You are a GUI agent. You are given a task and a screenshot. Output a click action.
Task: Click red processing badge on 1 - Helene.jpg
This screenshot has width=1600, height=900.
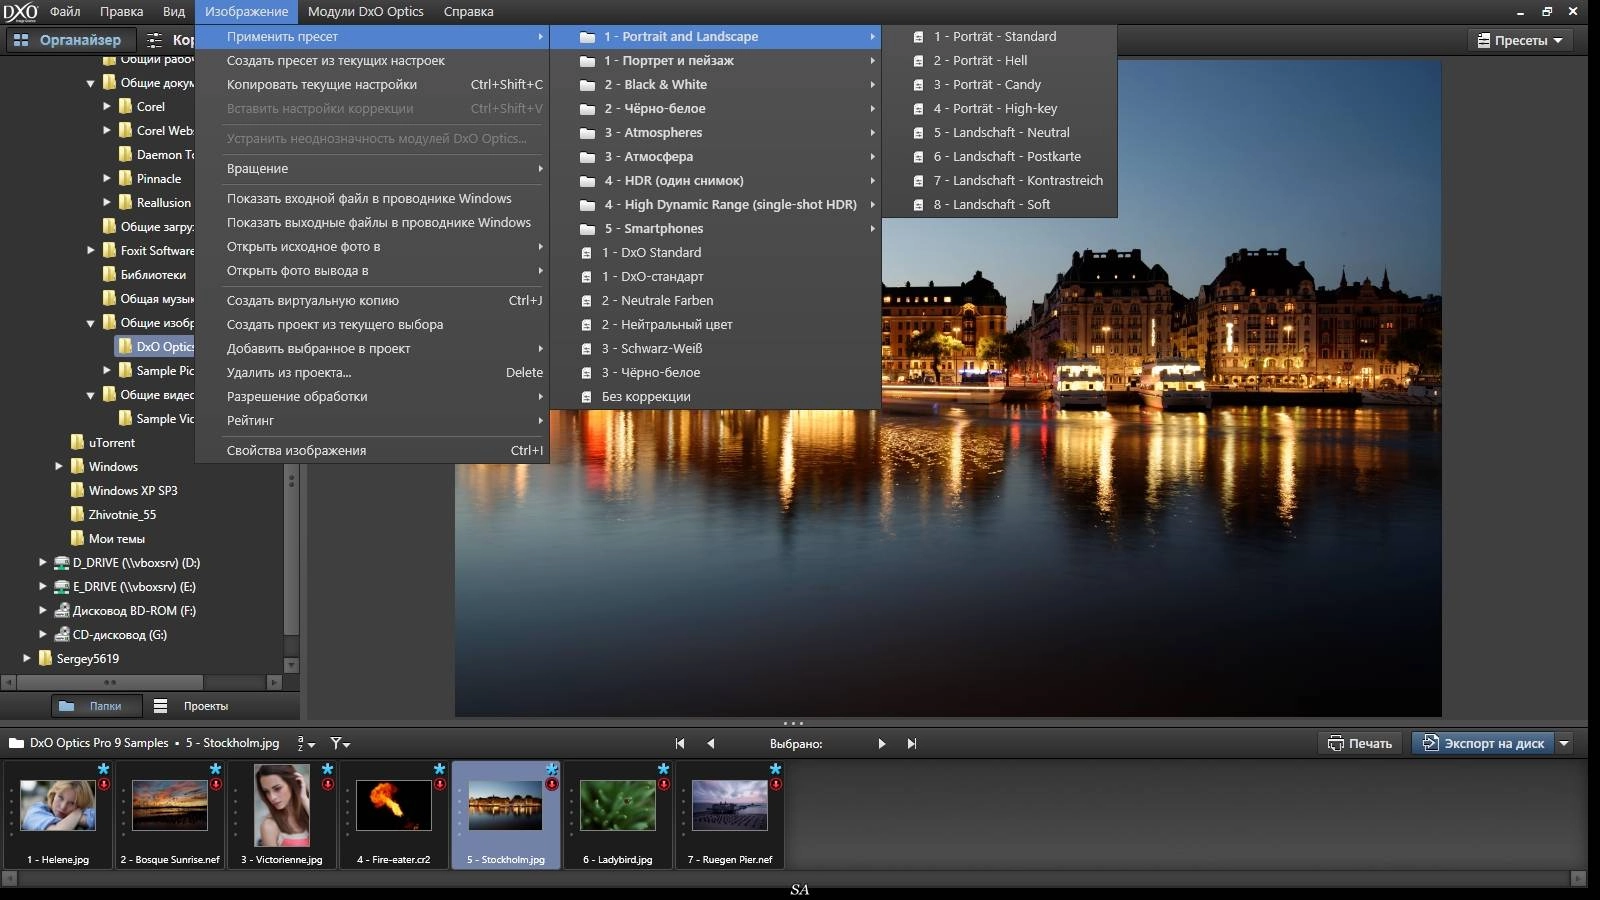[x=104, y=784]
